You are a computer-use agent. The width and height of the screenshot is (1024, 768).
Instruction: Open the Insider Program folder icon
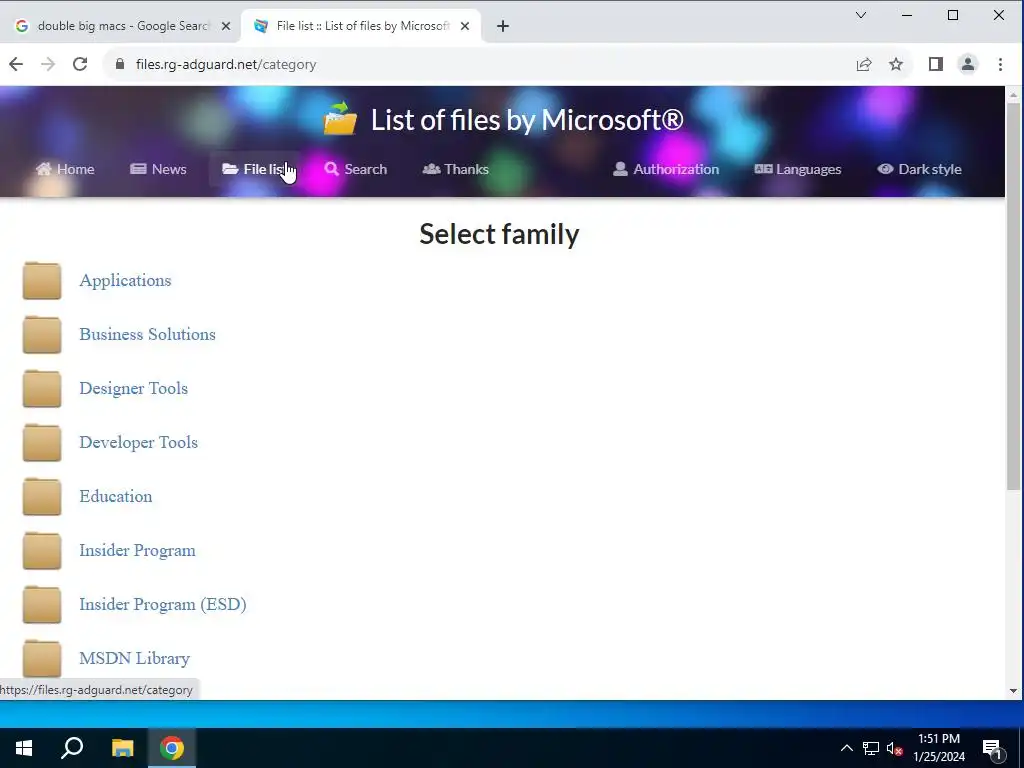click(x=42, y=551)
